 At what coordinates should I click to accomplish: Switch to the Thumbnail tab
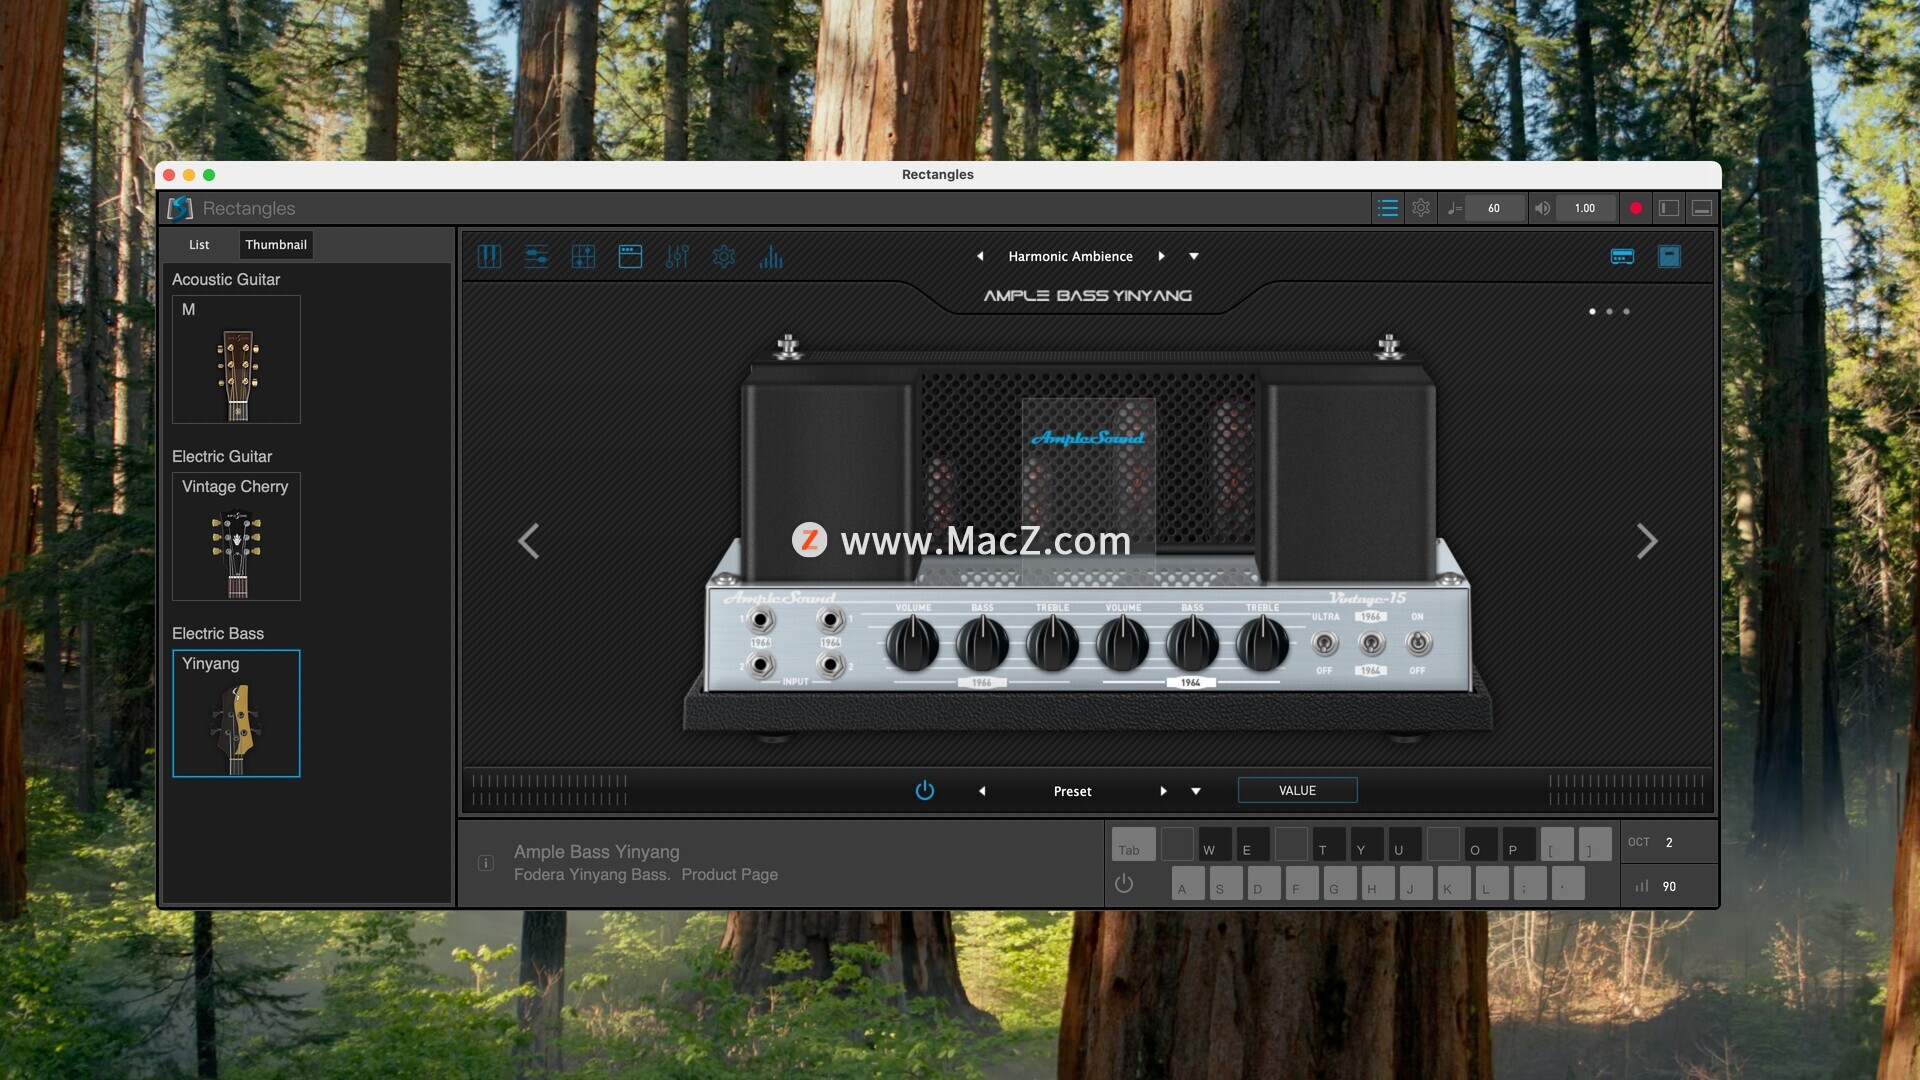click(x=276, y=245)
